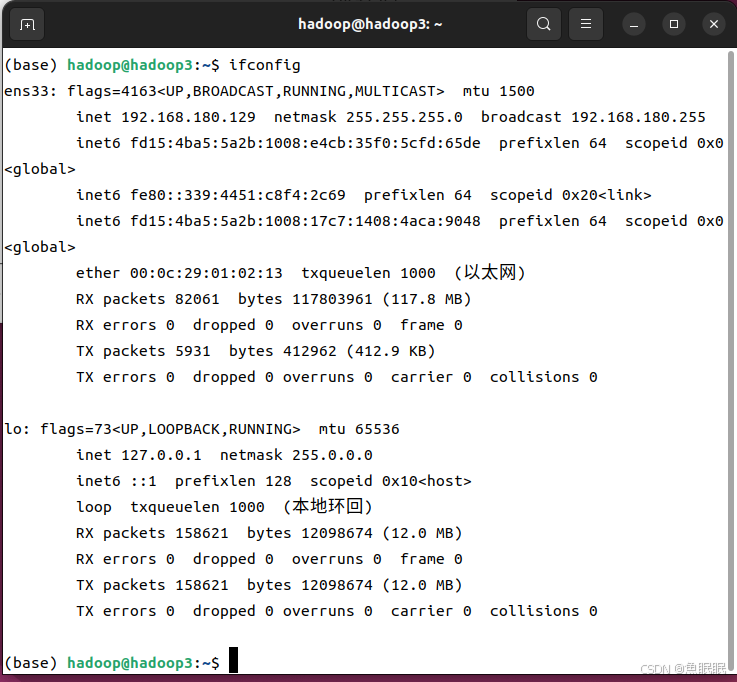Click link-local address fe80::339:4451:c8f4:2c69

(238, 195)
